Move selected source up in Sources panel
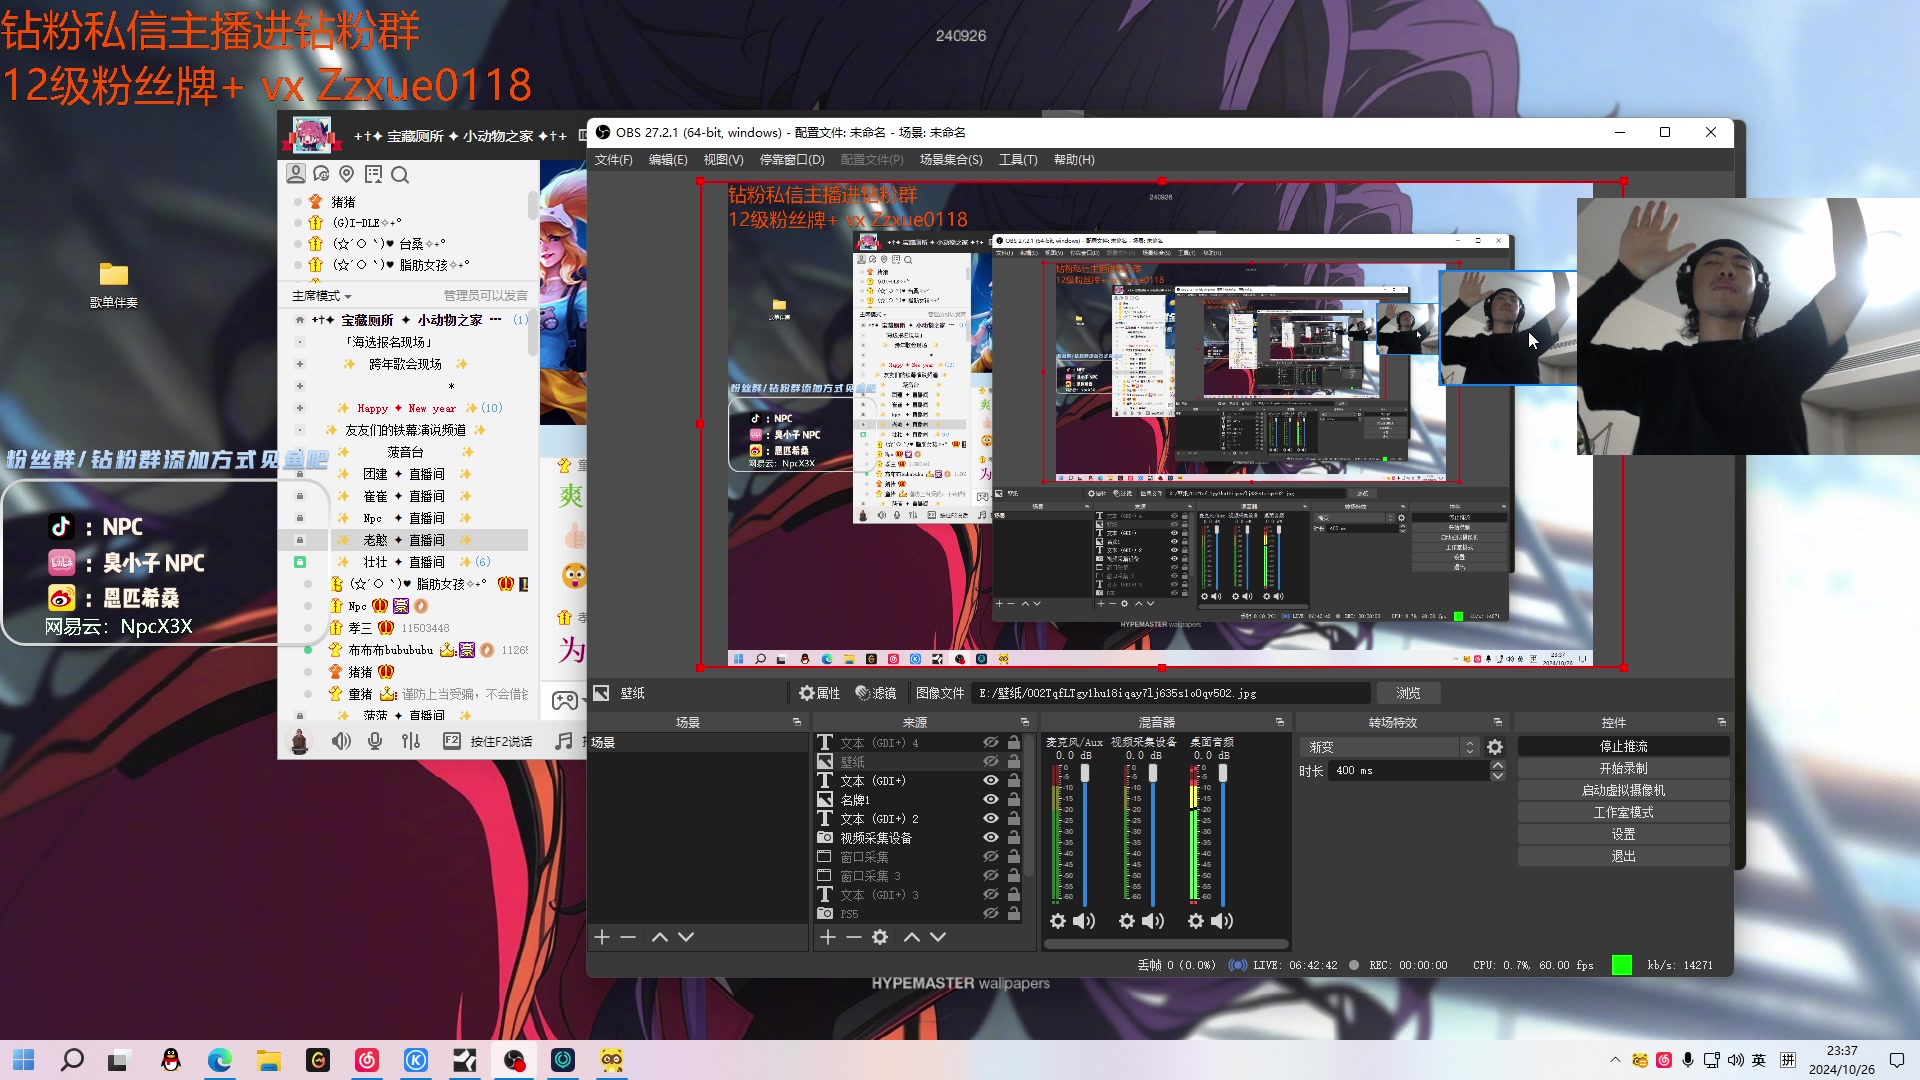Viewport: 1920px width, 1080px height. tap(912, 937)
